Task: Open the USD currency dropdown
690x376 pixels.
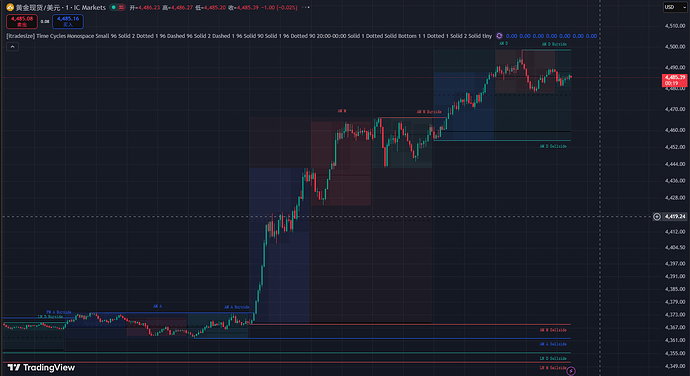Action: (675, 7)
